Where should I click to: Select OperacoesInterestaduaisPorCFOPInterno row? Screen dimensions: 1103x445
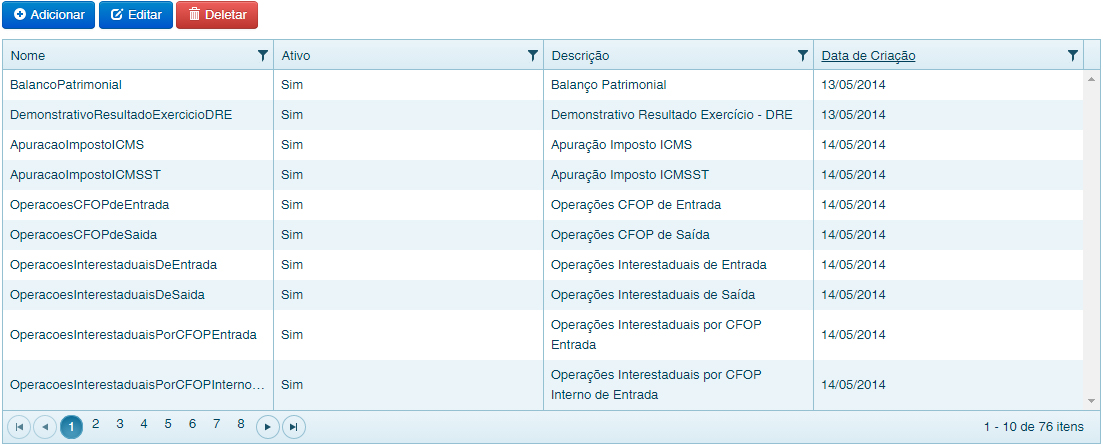pos(542,385)
